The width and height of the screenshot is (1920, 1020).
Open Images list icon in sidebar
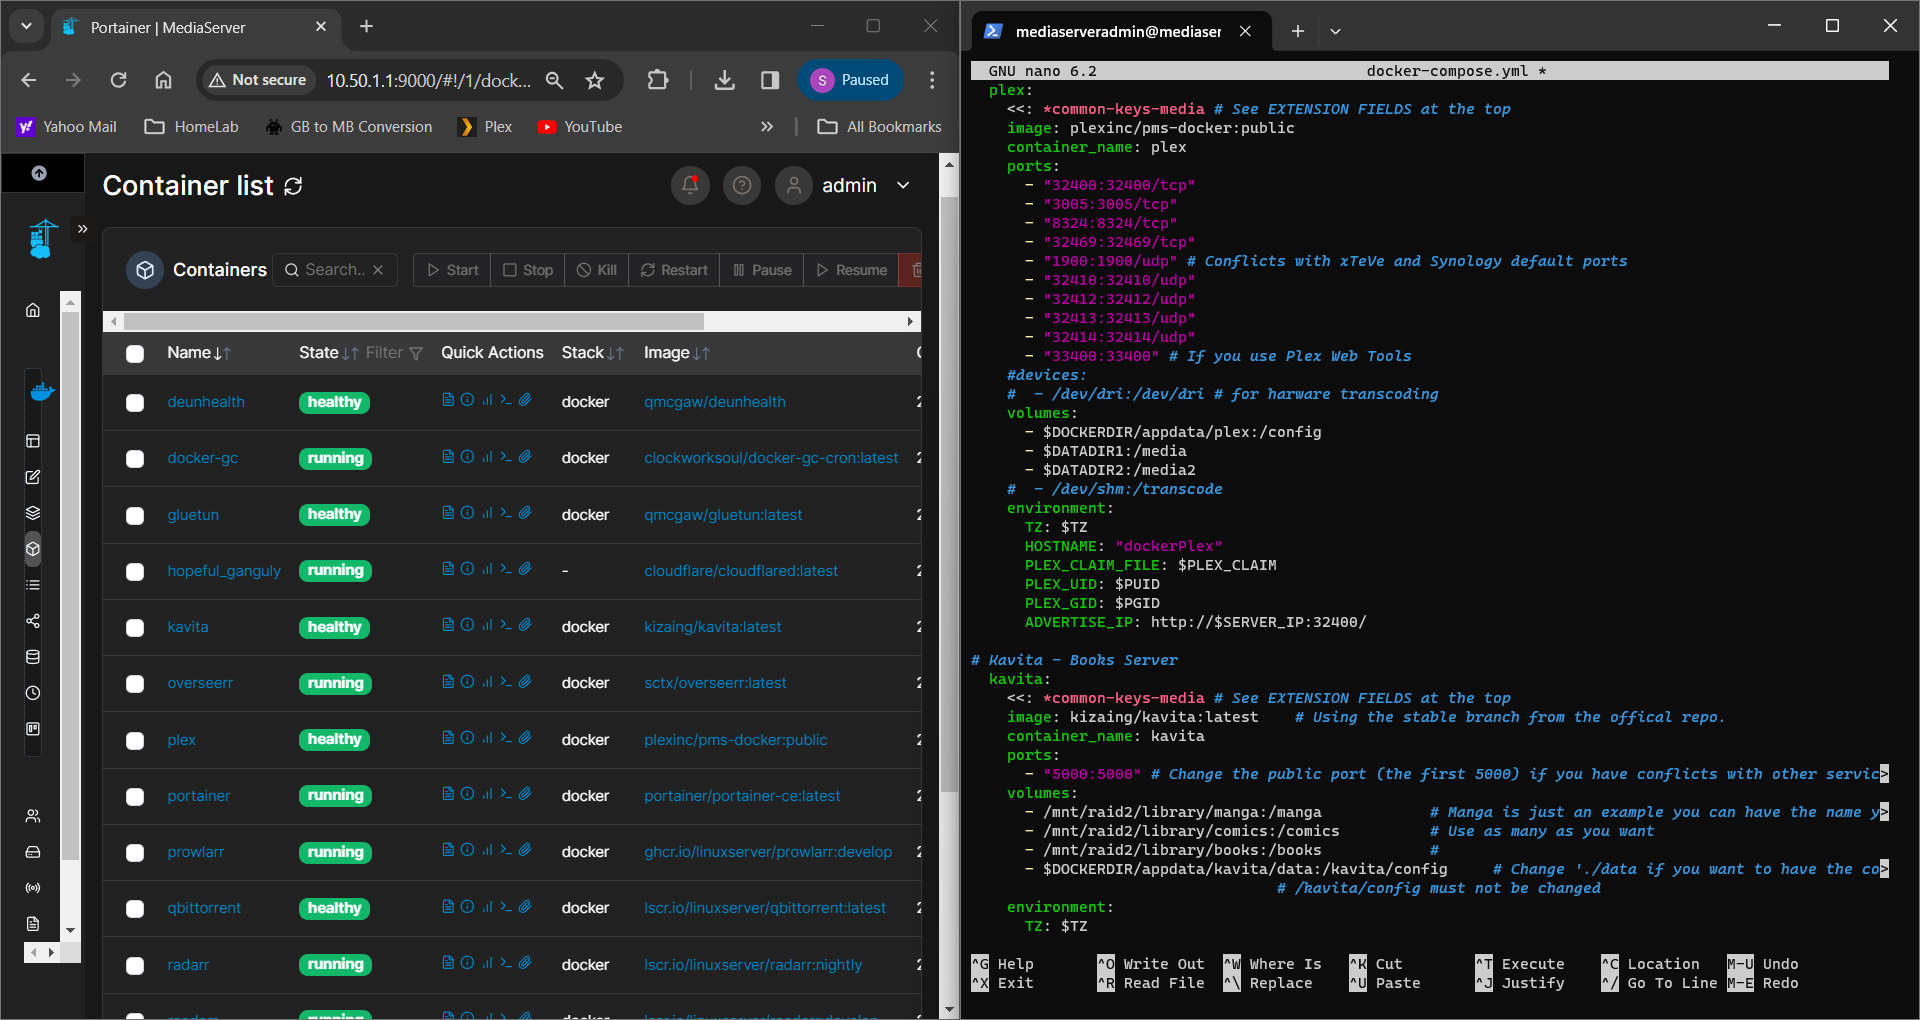33,585
